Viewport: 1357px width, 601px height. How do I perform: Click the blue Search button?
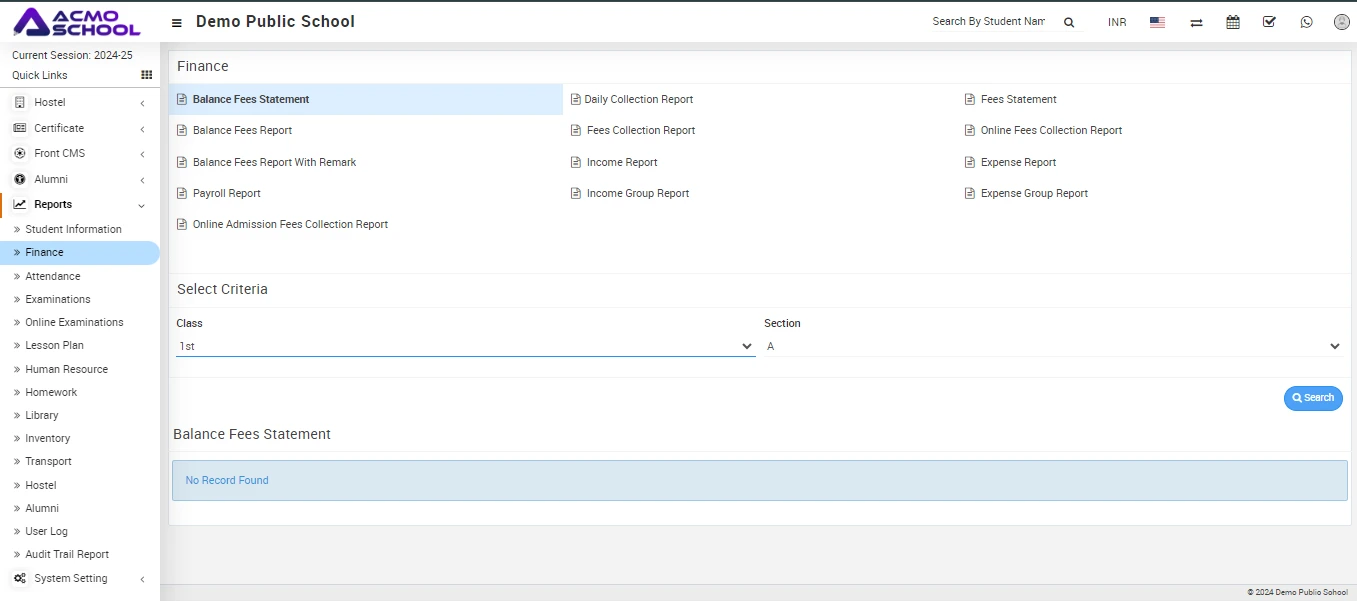(1313, 398)
